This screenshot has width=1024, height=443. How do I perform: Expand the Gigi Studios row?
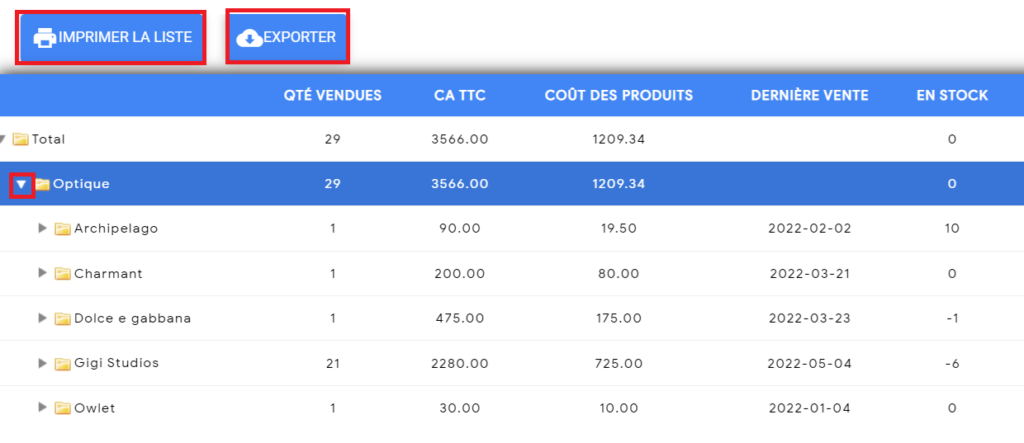coord(43,363)
